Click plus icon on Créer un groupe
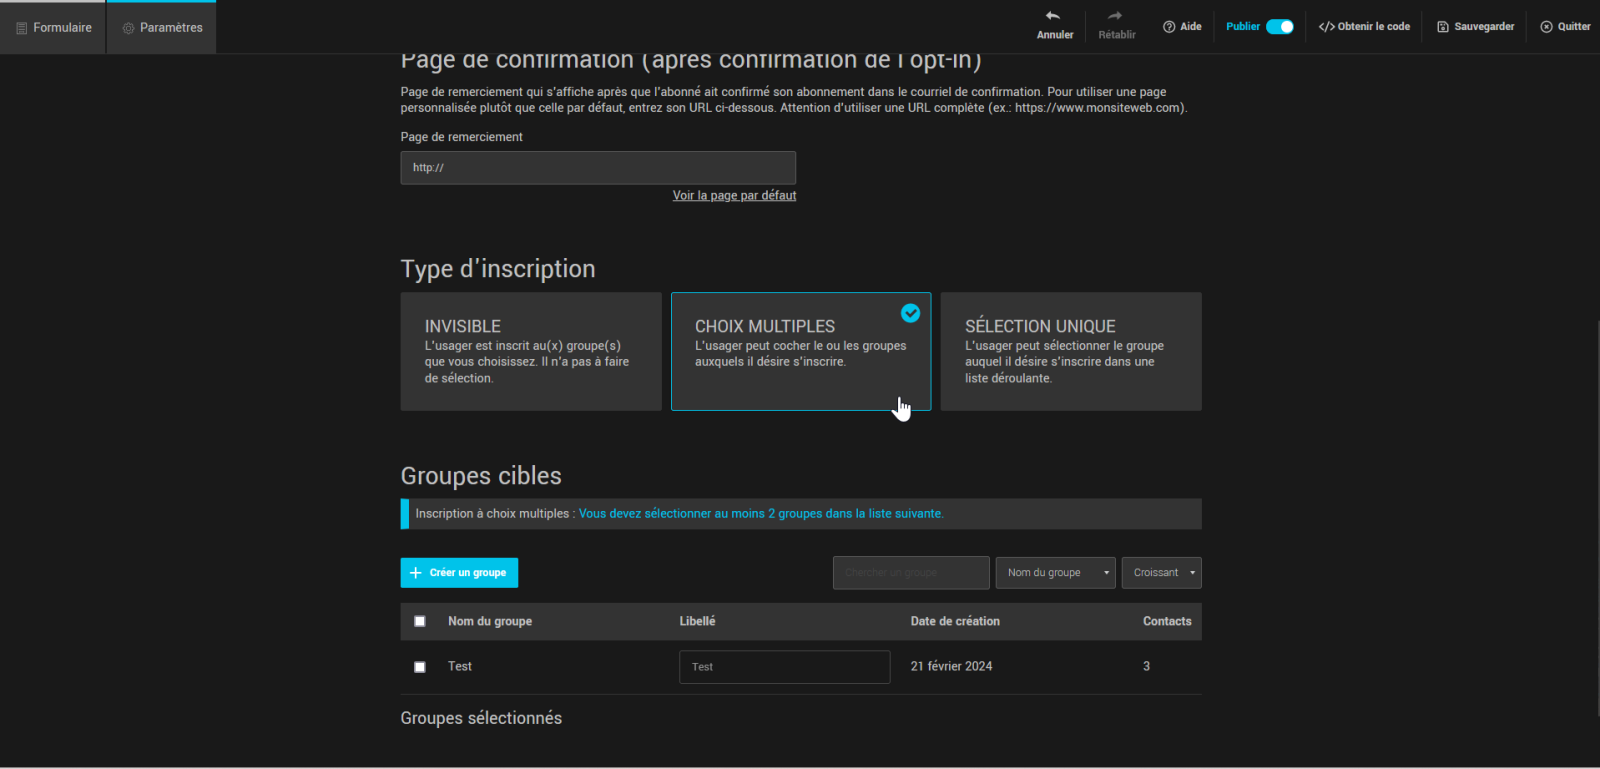1600x769 pixels. (x=416, y=573)
